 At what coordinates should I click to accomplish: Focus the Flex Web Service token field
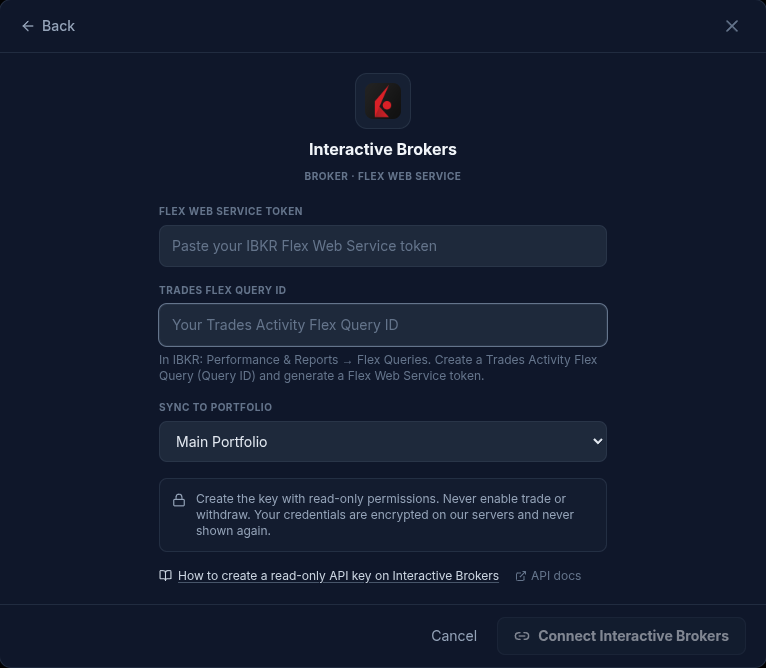coord(383,246)
